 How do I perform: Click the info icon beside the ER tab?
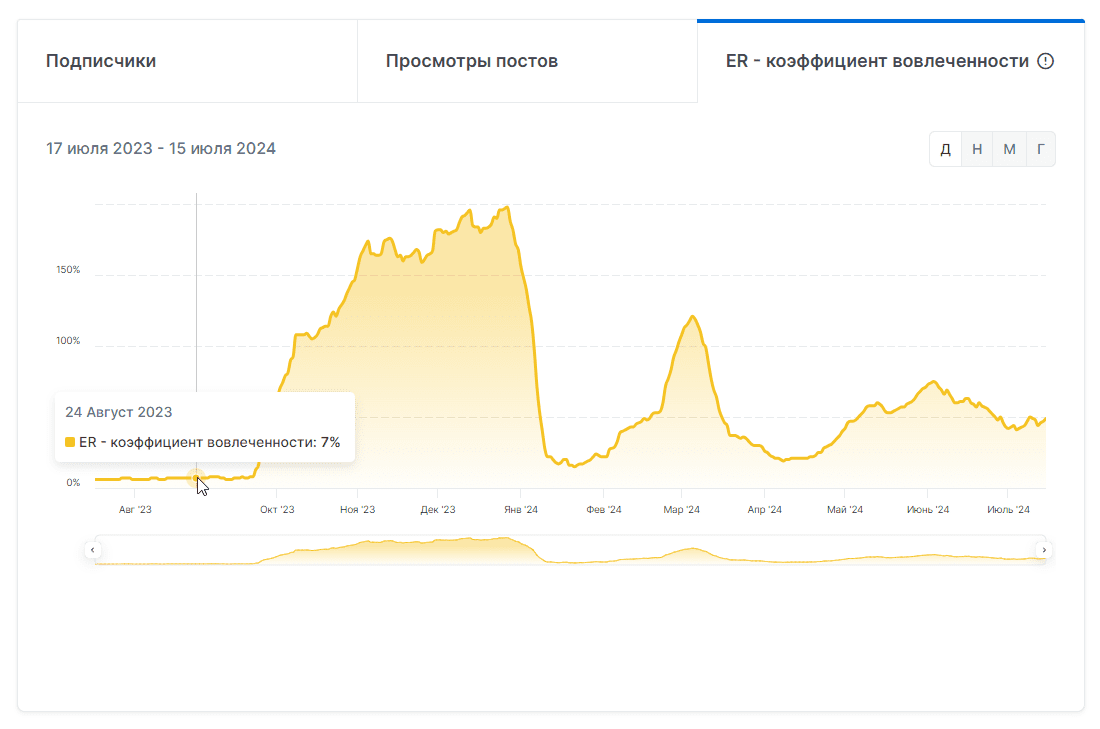[x=1046, y=61]
